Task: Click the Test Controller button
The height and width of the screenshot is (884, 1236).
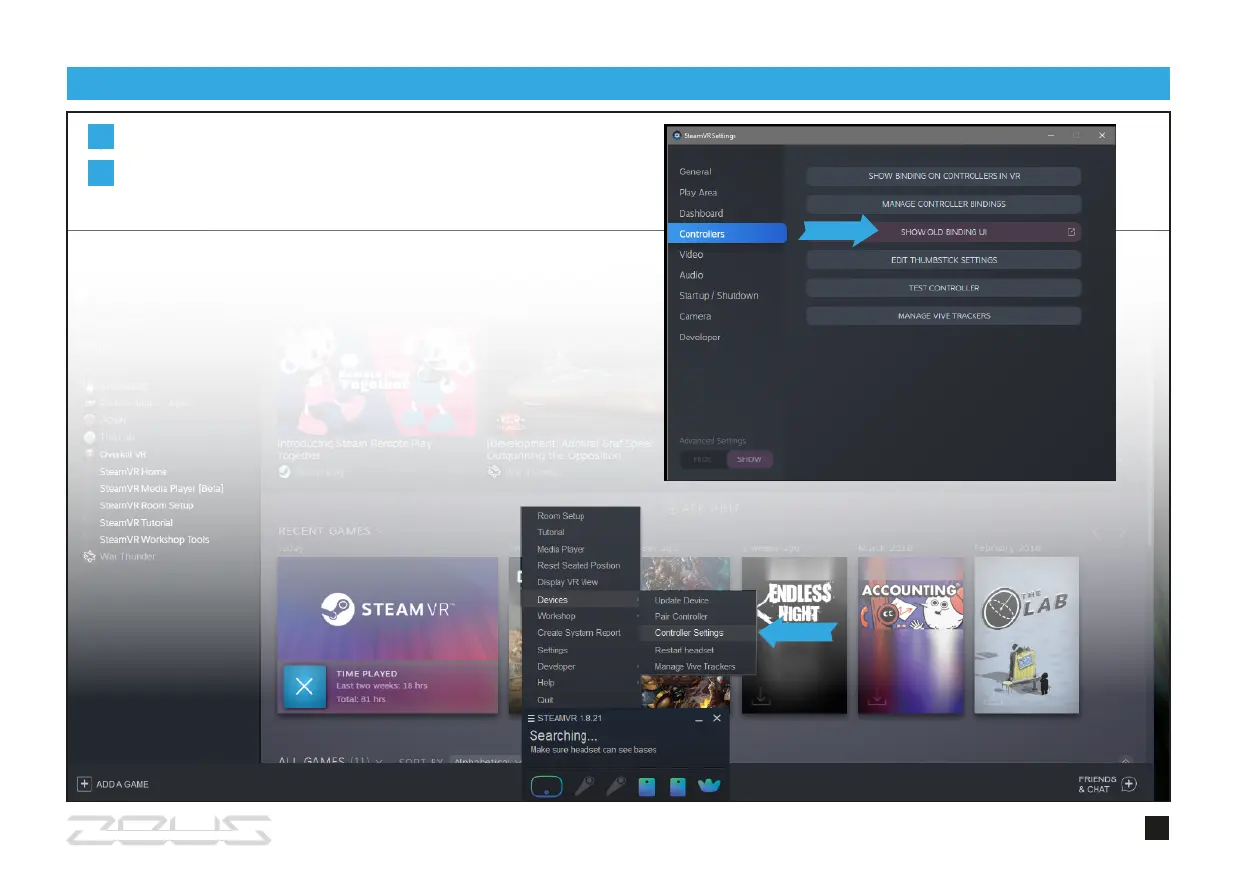Action: tap(943, 288)
